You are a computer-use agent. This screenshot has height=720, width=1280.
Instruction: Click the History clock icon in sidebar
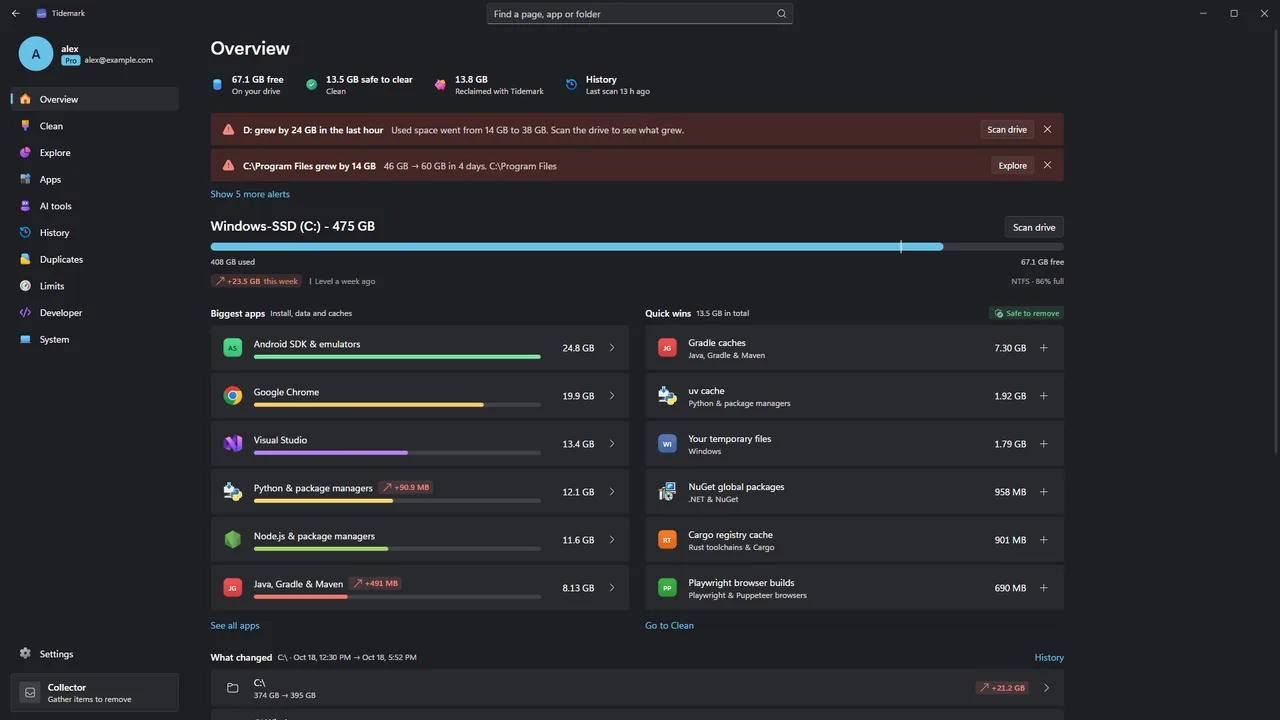[x=26, y=233]
